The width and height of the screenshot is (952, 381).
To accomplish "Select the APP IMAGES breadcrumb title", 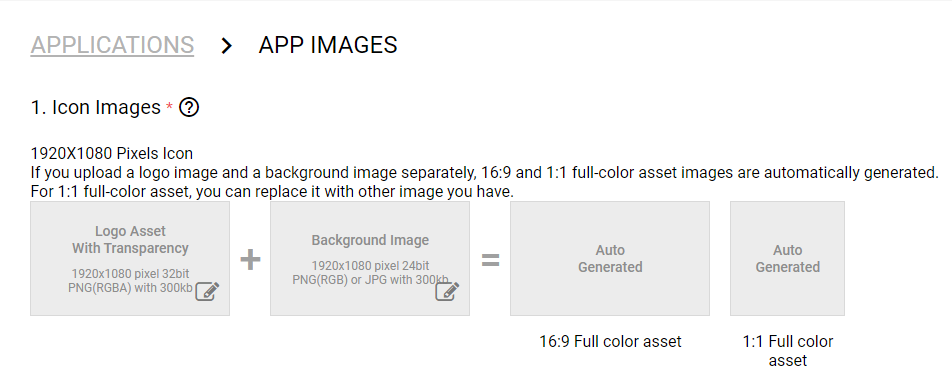I will tap(328, 46).
